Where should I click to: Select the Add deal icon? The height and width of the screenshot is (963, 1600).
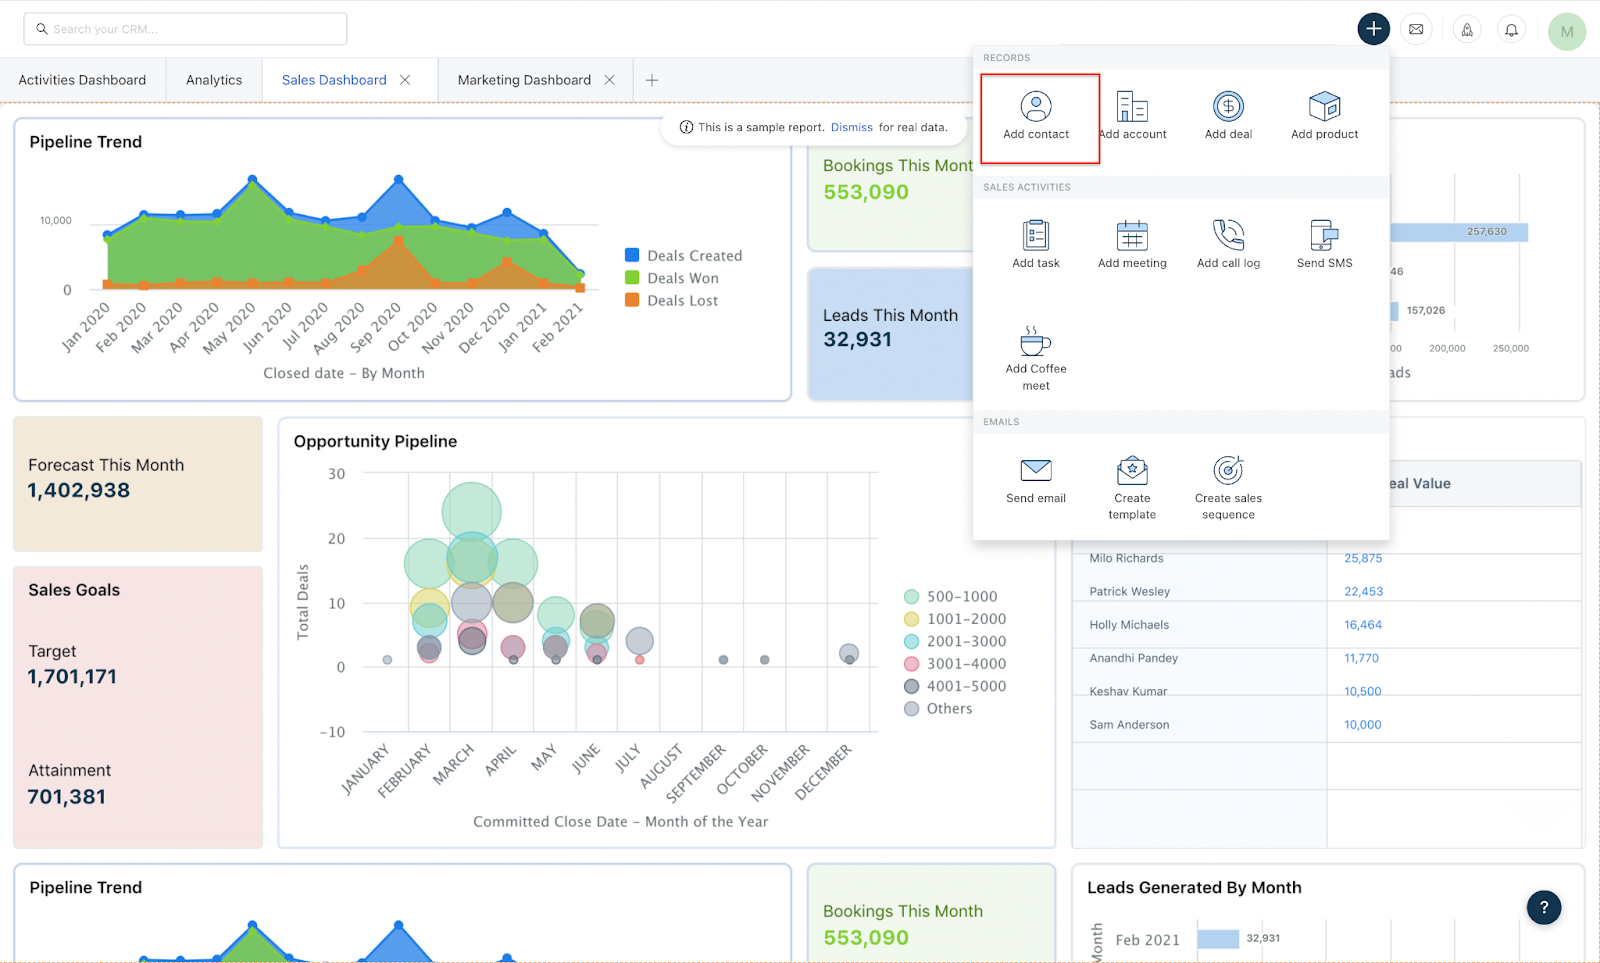pos(1228,106)
